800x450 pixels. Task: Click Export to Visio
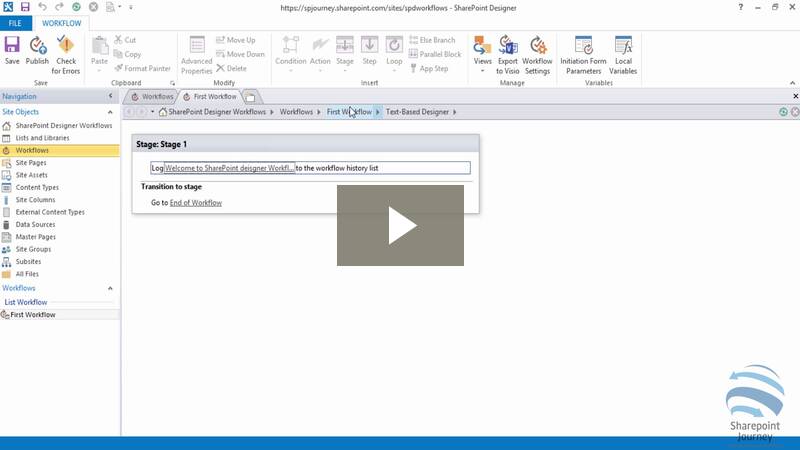click(508, 55)
